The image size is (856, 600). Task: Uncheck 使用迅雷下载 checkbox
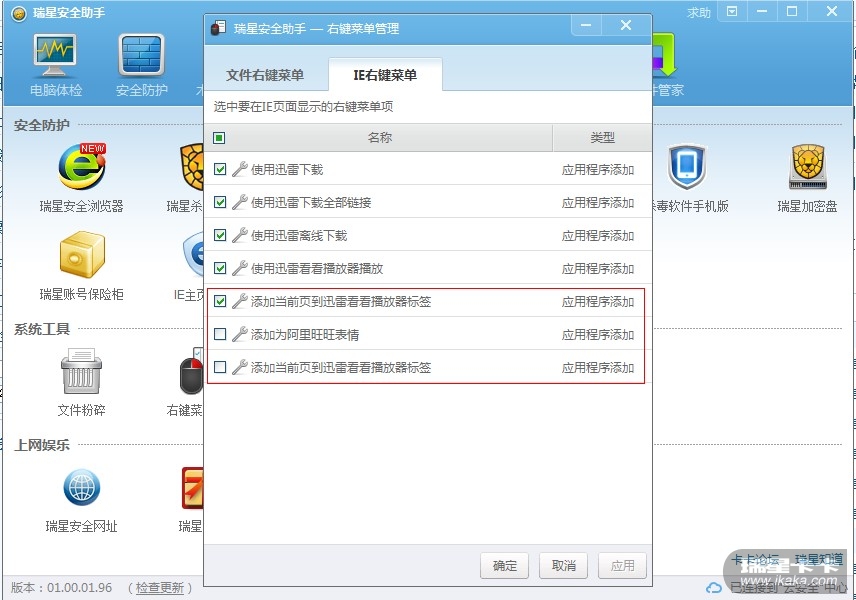[220, 169]
